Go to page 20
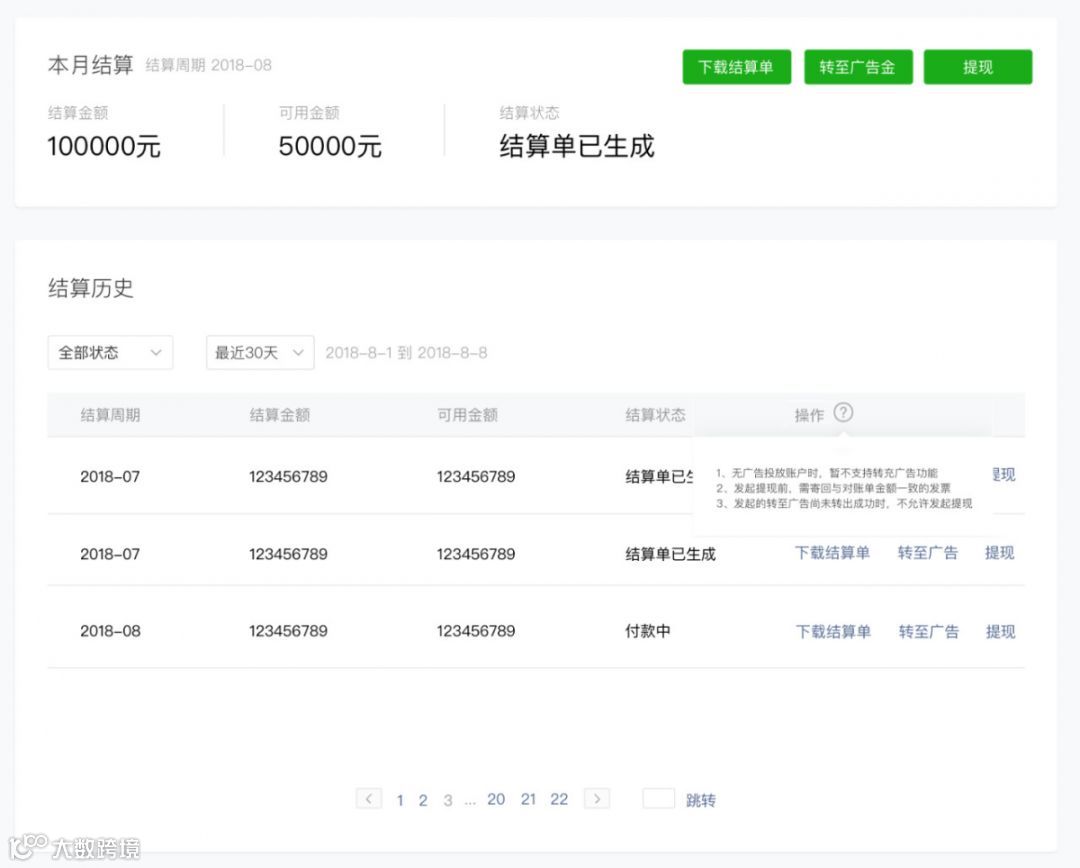Screen dimensions: 1080x868 click(496, 799)
